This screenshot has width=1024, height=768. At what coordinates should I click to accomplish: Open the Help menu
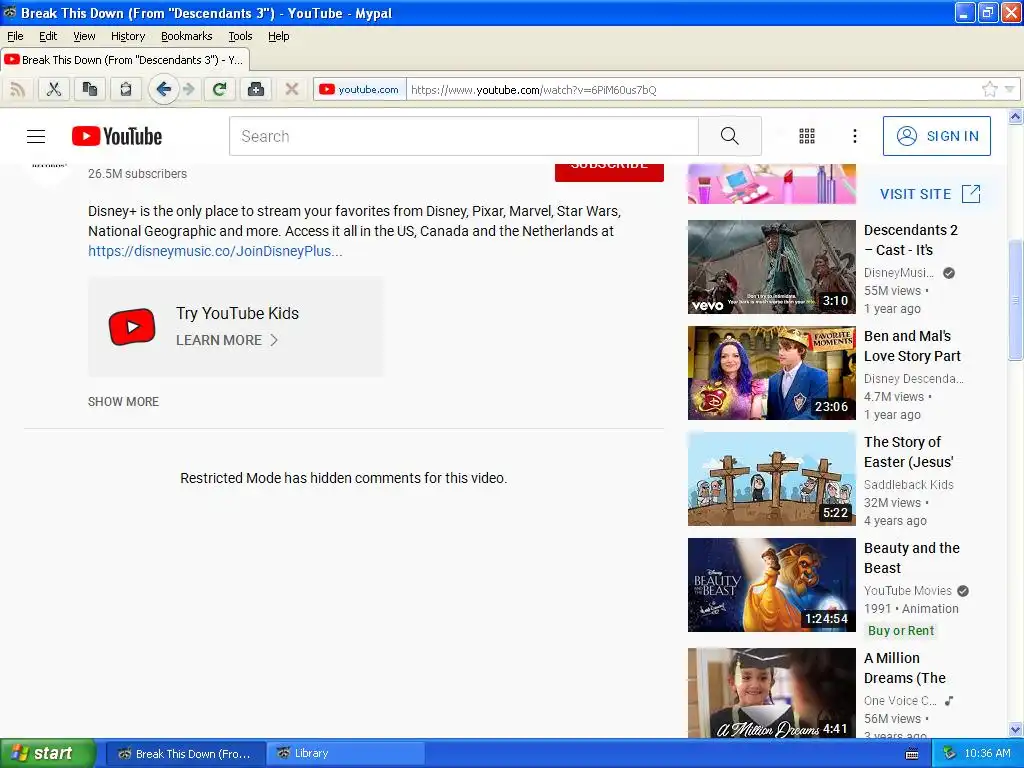pos(278,36)
